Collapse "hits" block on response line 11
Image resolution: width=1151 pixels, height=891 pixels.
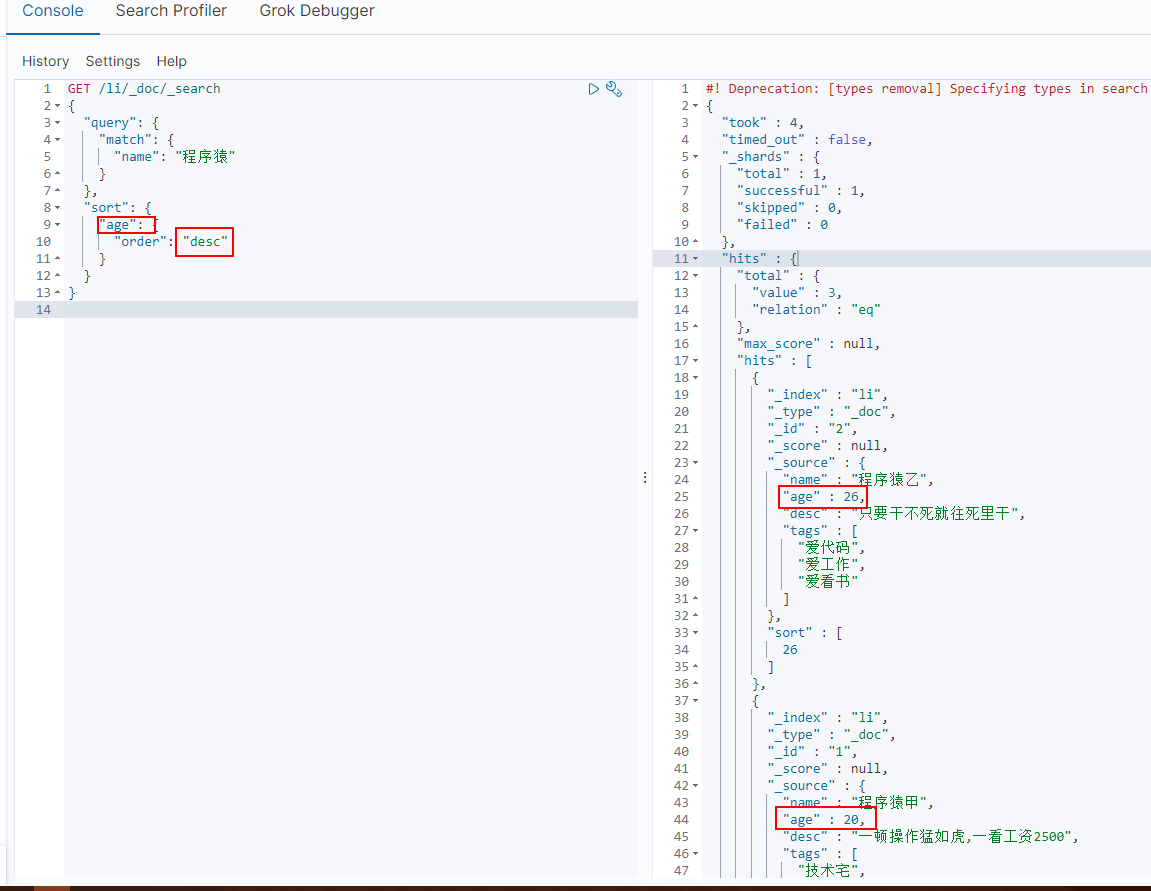click(696, 258)
